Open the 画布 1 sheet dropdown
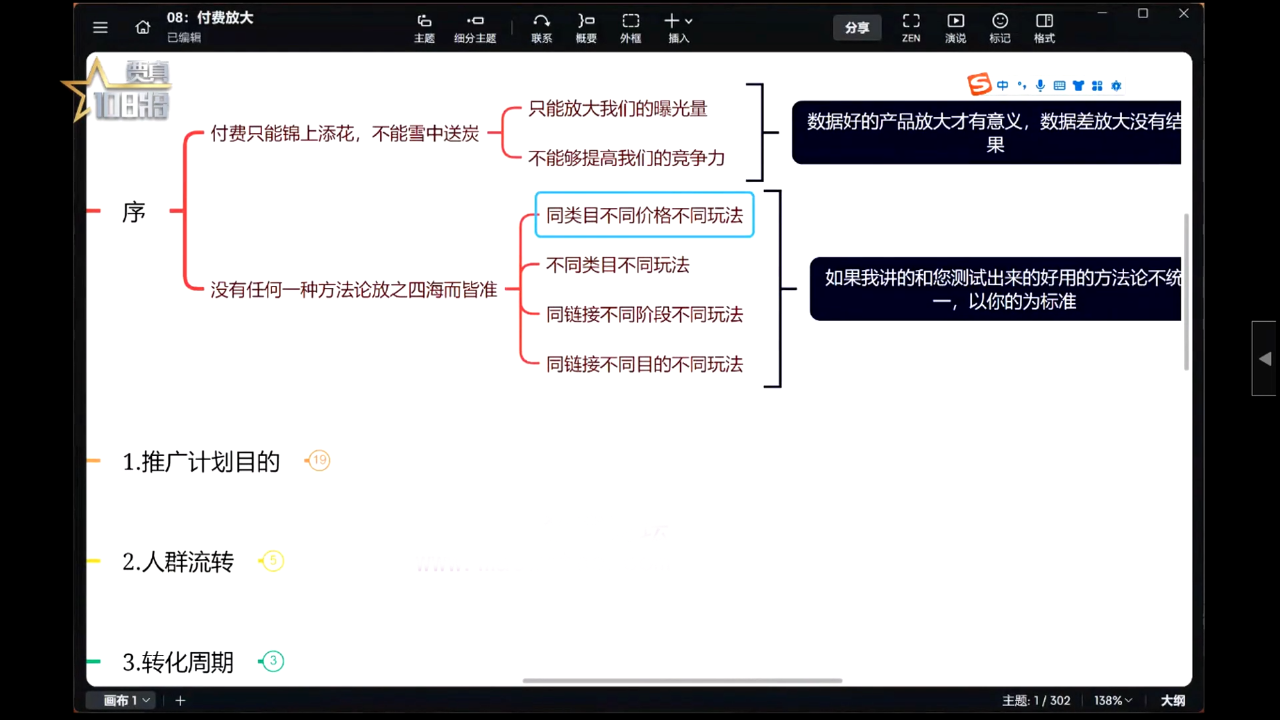Image resolution: width=1280 pixels, height=720 pixels. [127, 701]
